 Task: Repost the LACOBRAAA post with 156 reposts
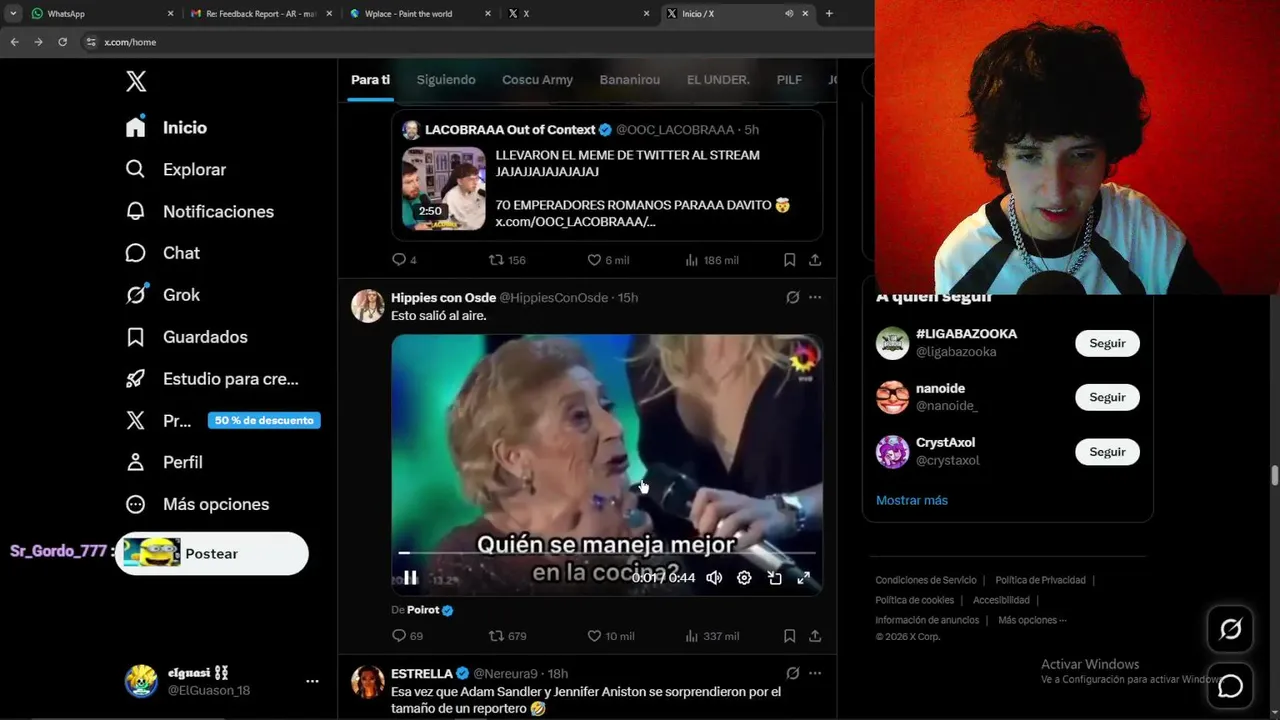tap(506, 260)
